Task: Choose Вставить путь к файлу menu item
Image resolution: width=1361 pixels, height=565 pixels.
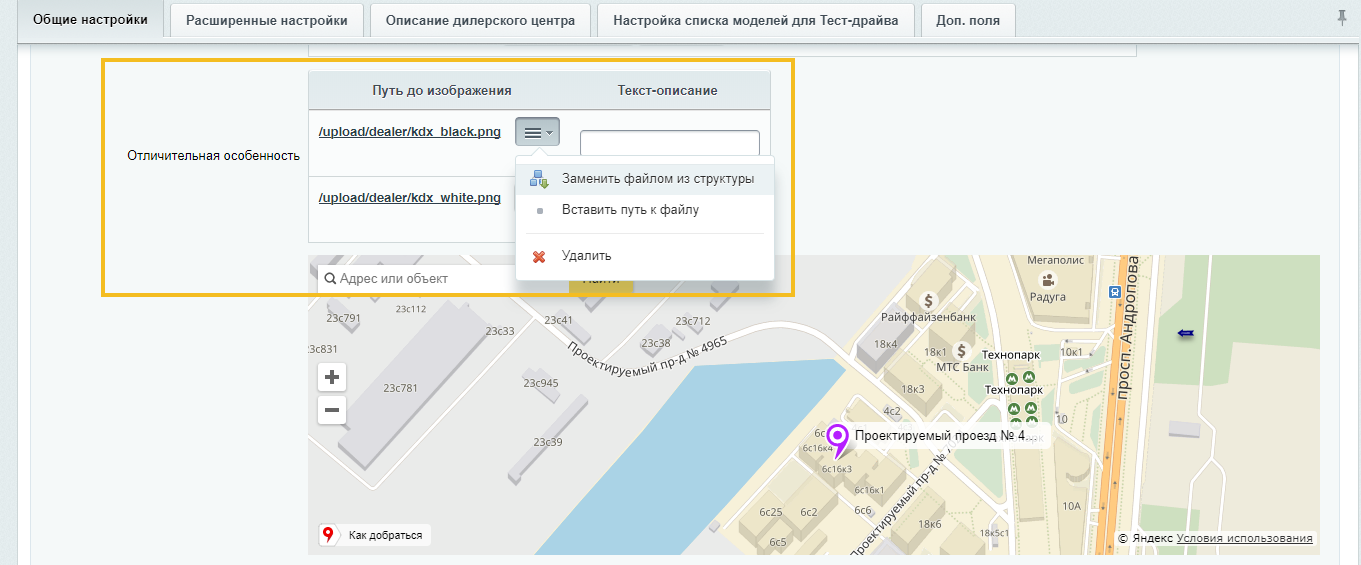Action: pyautogui.click(x=645, y=210)
